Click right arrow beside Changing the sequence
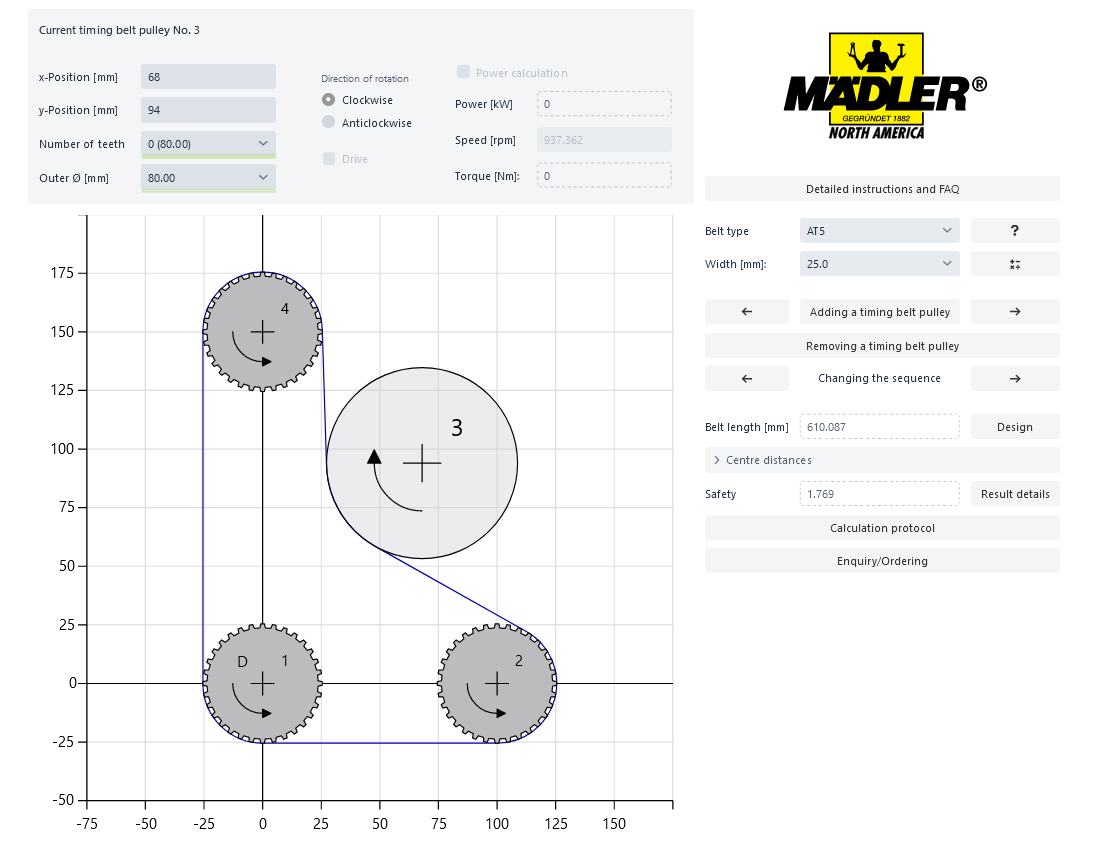Screen dimensions: 1107x845 pos(1014,379)
